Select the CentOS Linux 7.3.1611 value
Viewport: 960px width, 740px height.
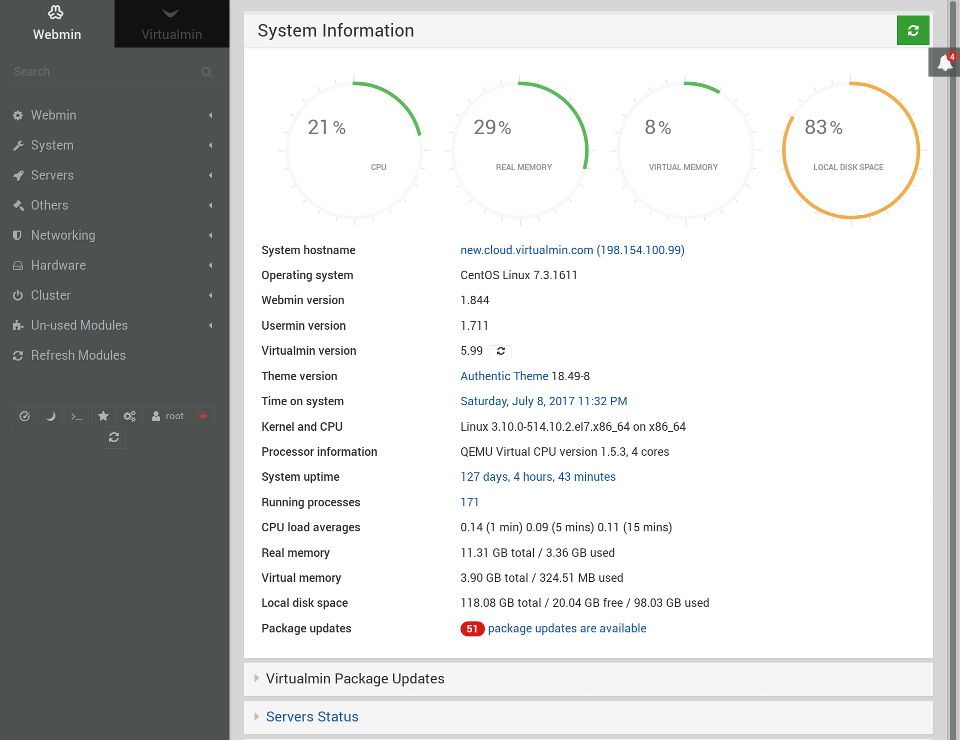(519, 275)
